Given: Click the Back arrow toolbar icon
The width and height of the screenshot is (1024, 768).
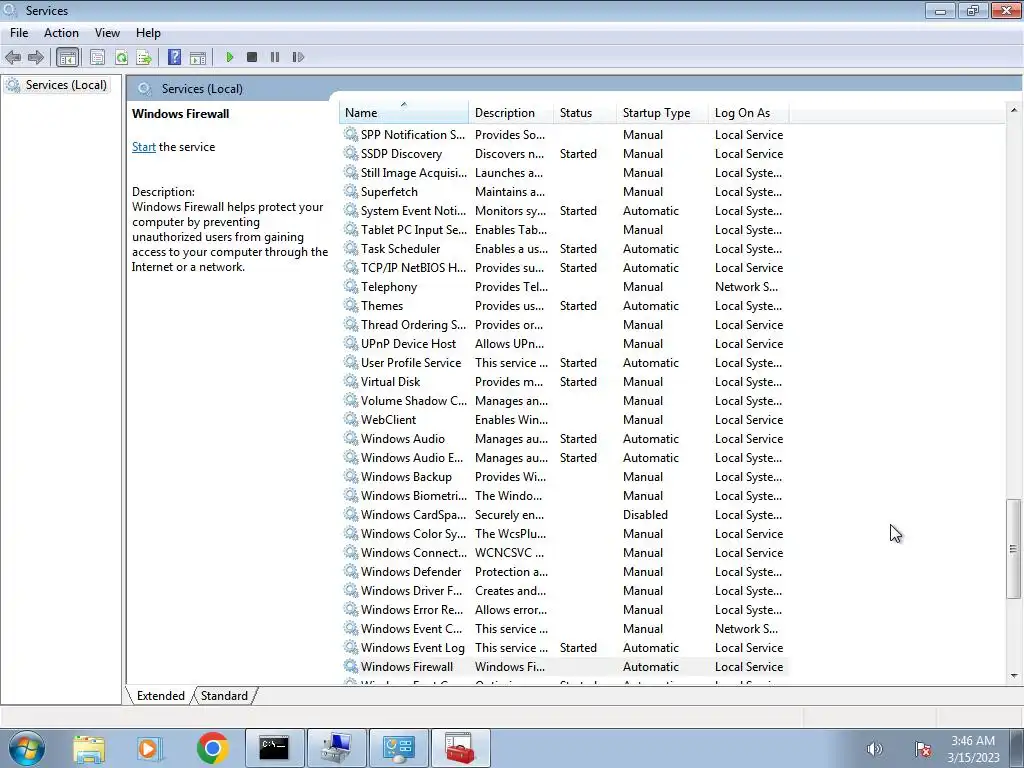Looking at the screenshot, I should [x=13, y=57].
